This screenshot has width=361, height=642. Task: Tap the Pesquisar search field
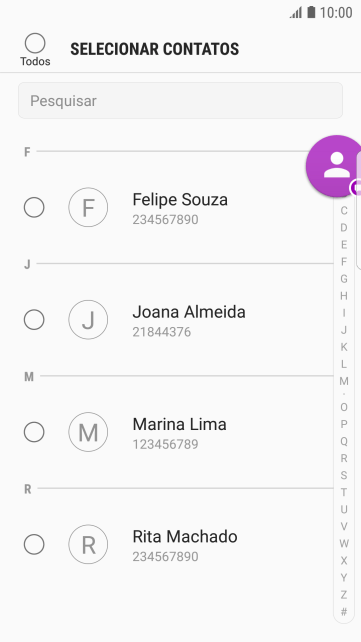(x=180, y=101)
